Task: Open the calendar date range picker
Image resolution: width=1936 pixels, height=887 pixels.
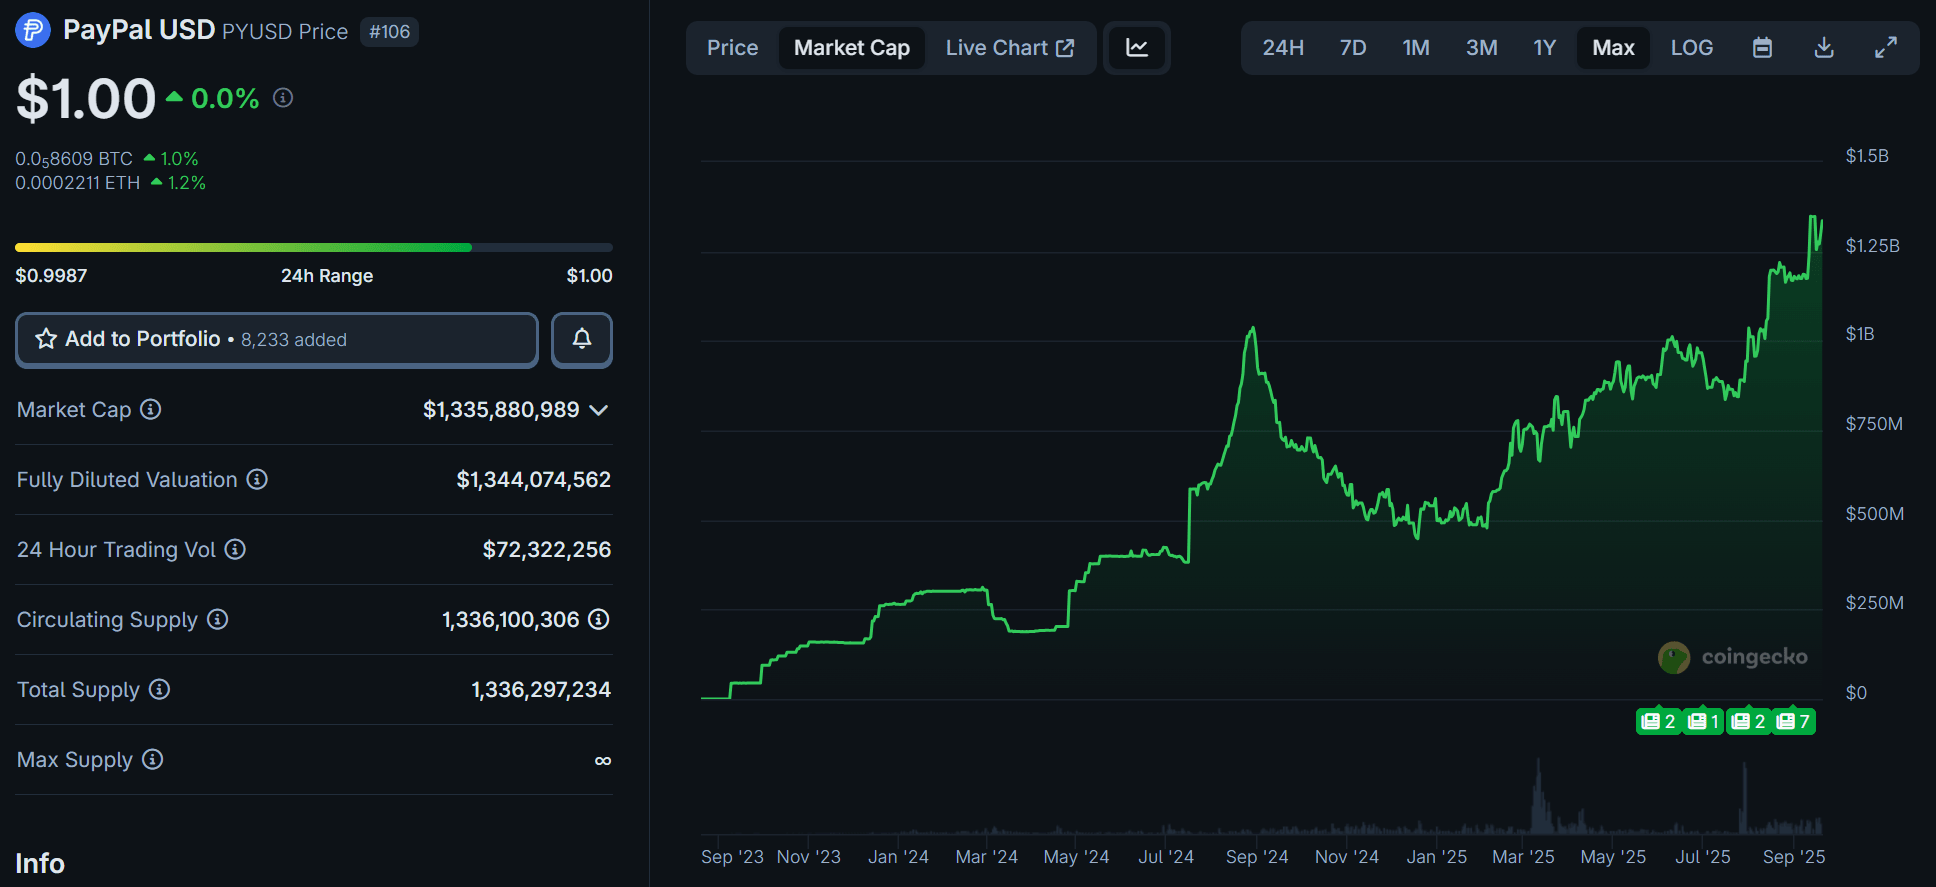Action: point(1762,48)
